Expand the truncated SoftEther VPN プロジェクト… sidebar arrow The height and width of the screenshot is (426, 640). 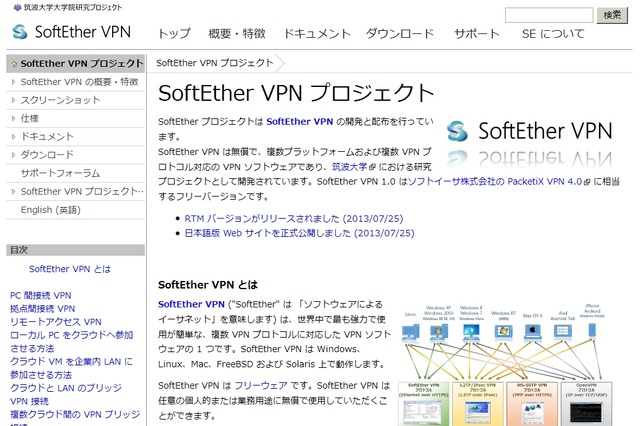click(13, 191)
